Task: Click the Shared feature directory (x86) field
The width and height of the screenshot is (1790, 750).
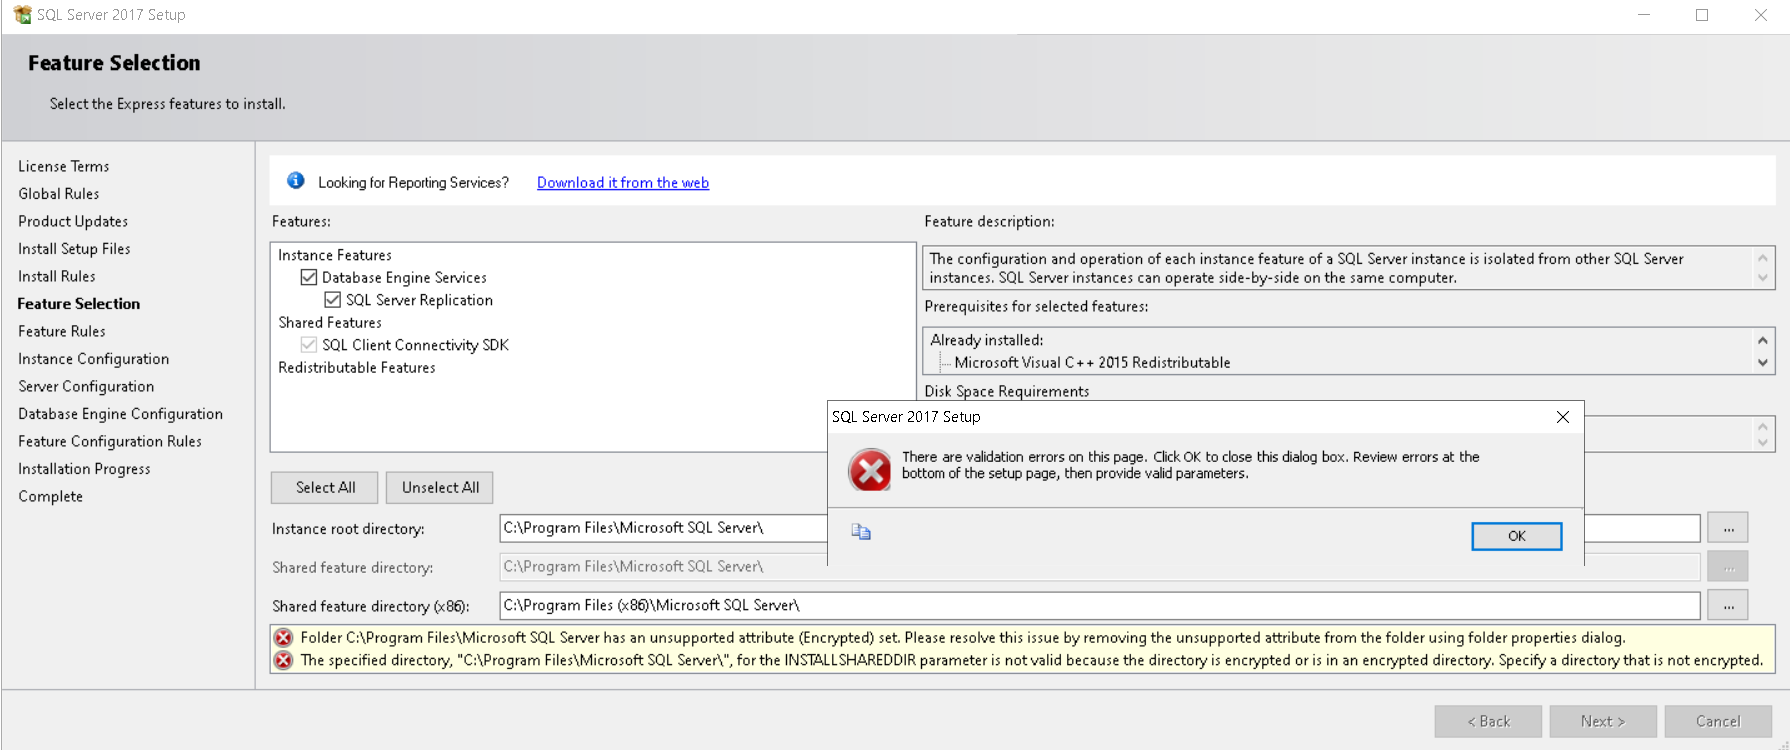Action: (1100, 606)
